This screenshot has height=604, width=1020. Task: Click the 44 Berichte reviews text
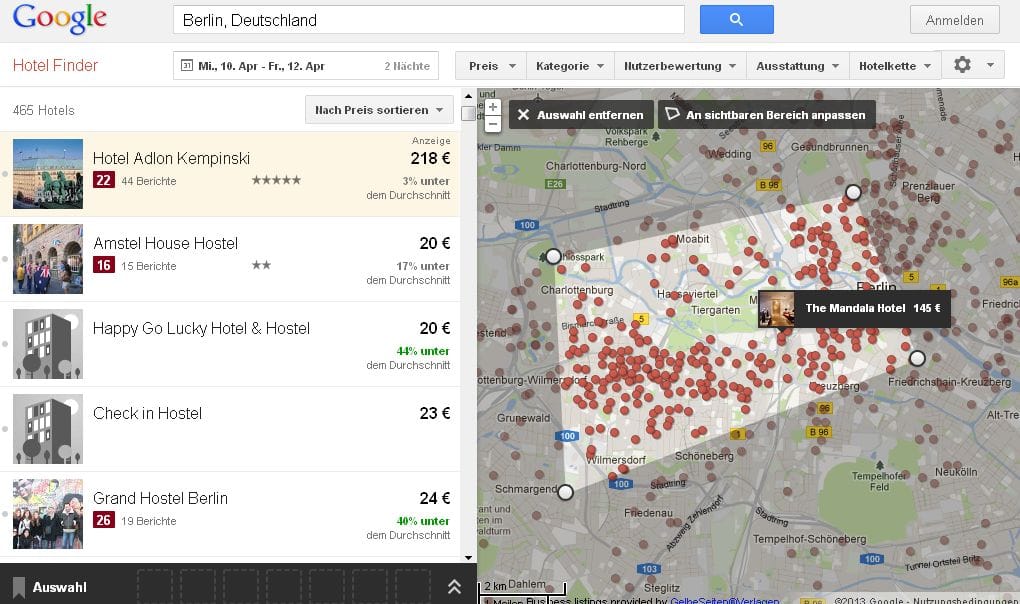(148, 181)
